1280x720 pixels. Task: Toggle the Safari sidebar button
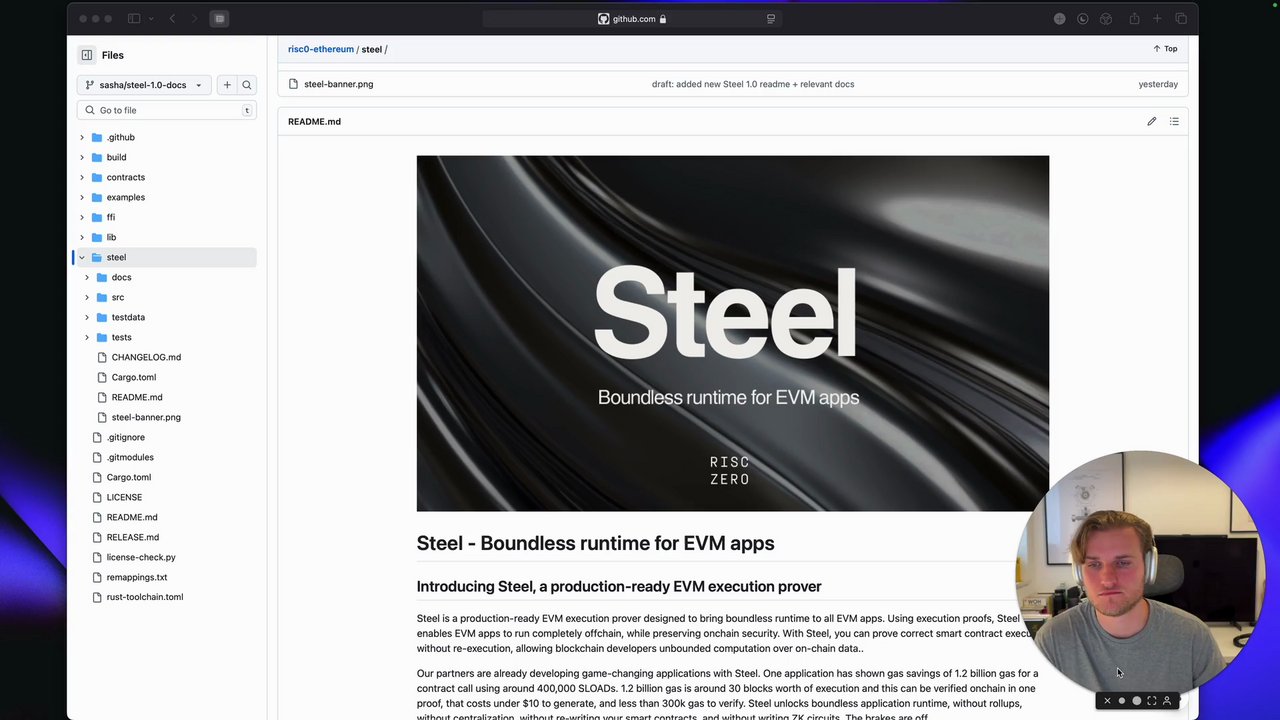[134, 18]
